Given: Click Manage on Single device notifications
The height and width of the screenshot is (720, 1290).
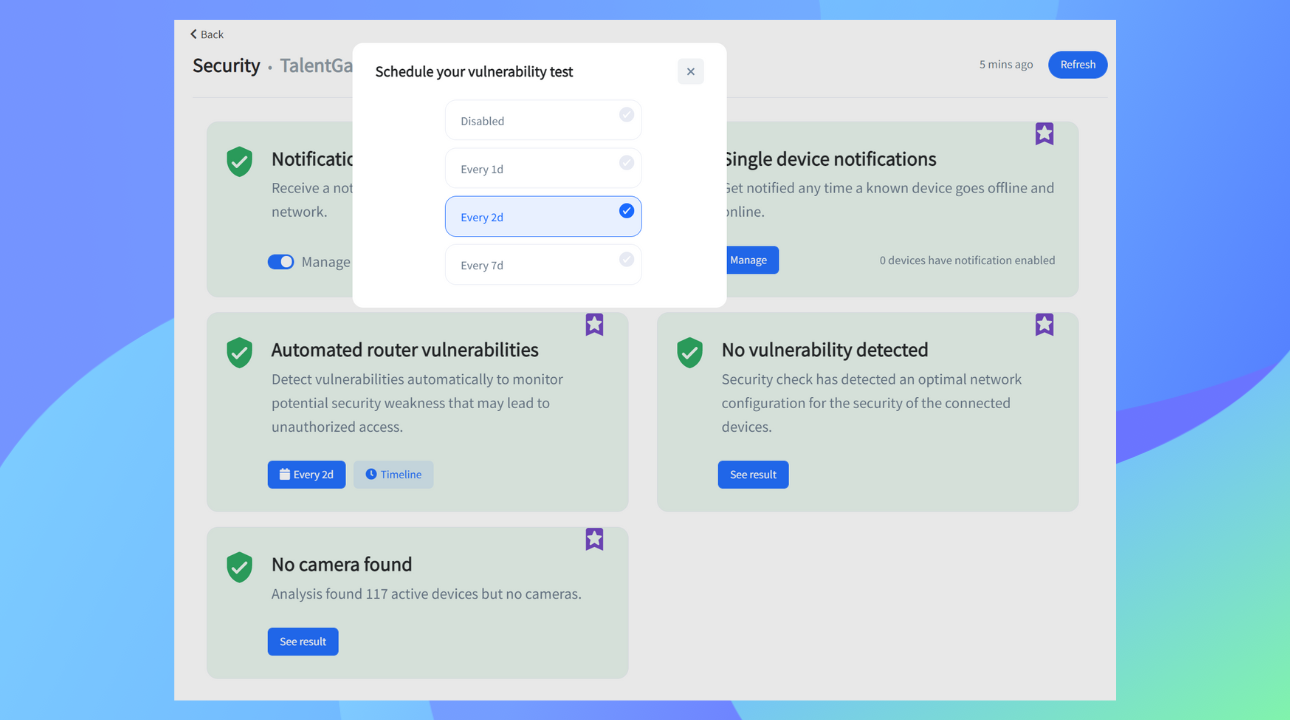Looking at the screenshot, I should [749, 259].
